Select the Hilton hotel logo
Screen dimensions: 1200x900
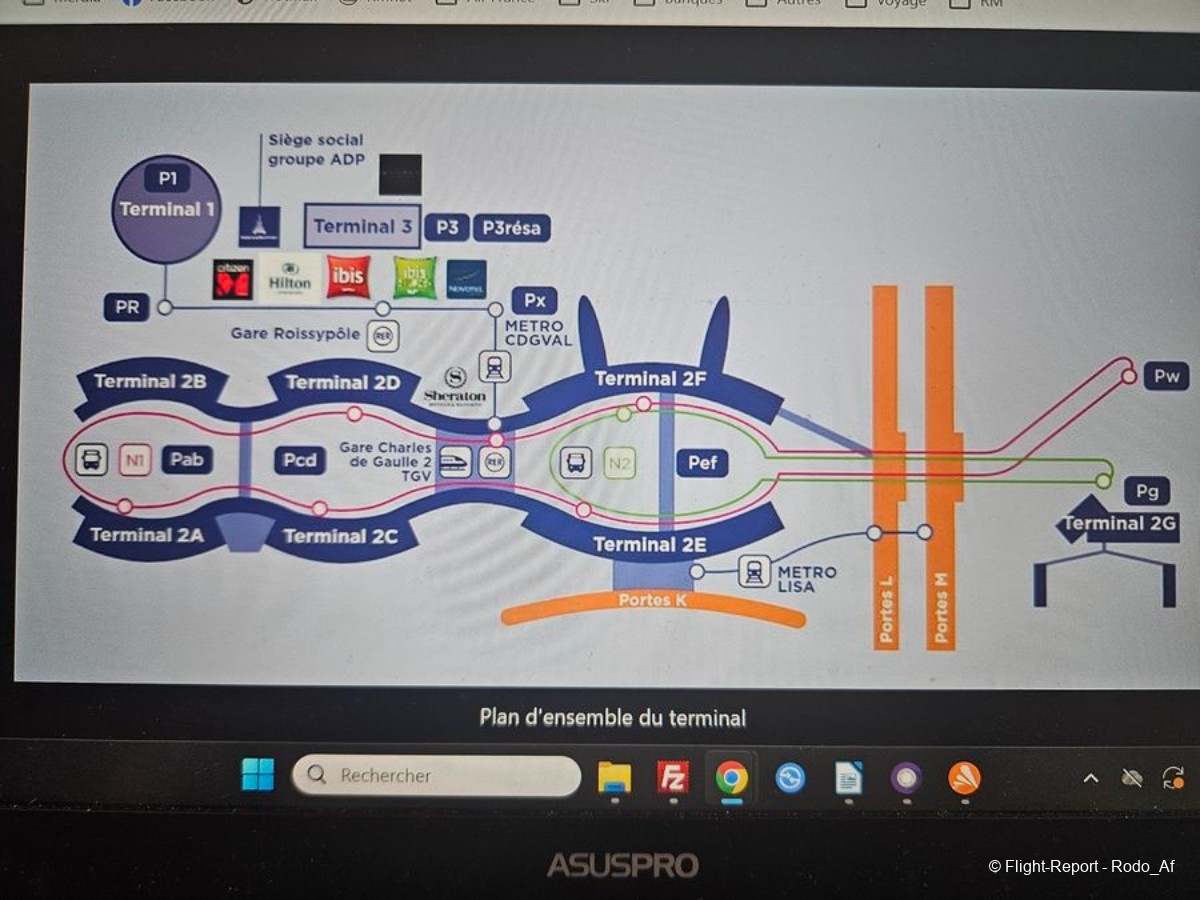pos(290,279)
